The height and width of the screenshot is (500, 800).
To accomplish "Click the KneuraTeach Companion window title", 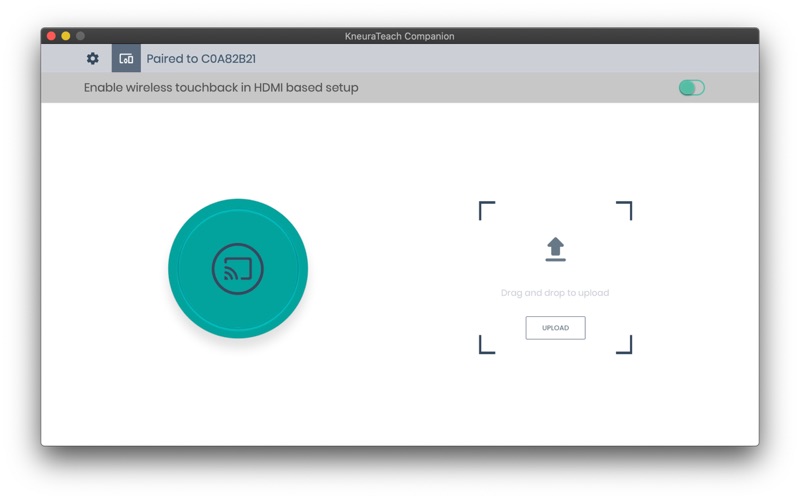I will 399,36.
